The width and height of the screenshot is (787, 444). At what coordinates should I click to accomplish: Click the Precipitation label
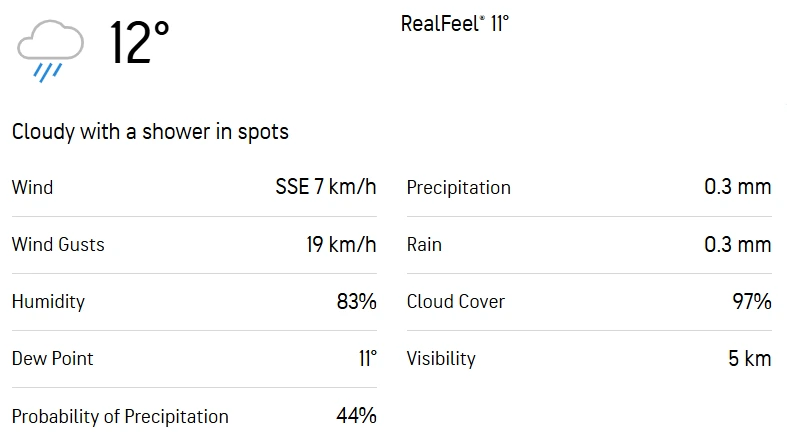tap(458, 188)
